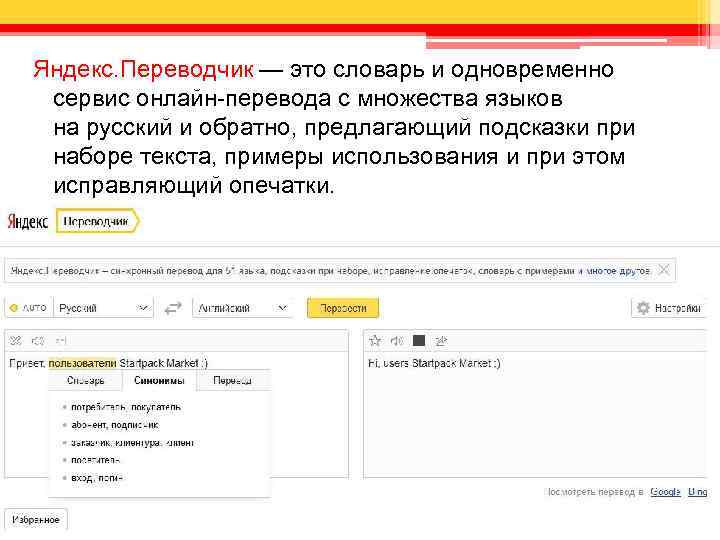Select synonym row 'заказчик, клиентура, клиент'

(132, 443)
